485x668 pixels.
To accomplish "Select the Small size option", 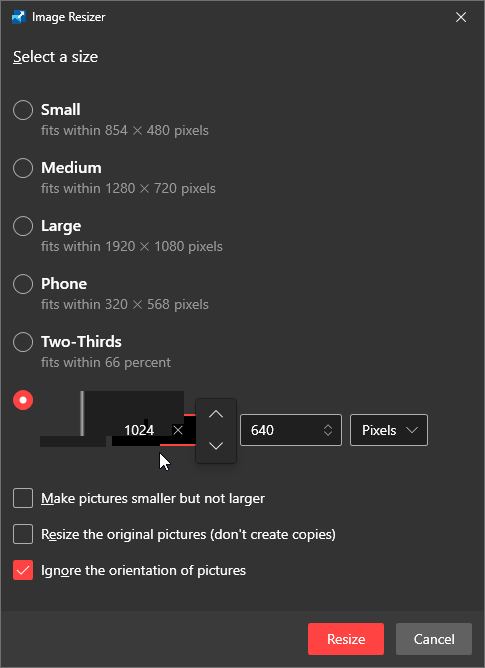I will pyautogui.click(x=23, y=110).
